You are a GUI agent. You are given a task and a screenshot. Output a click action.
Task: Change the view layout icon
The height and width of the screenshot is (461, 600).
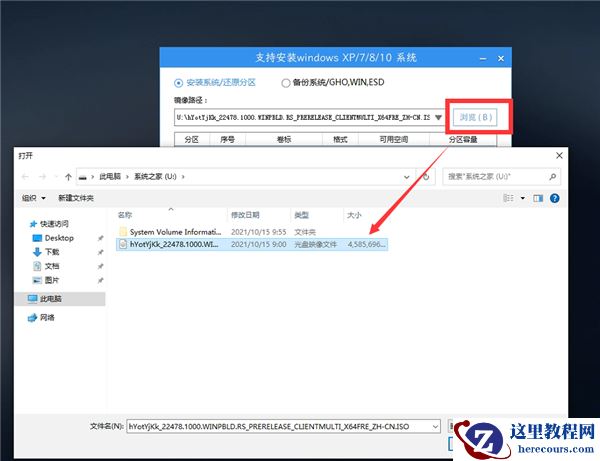click(x=508, y=198)
